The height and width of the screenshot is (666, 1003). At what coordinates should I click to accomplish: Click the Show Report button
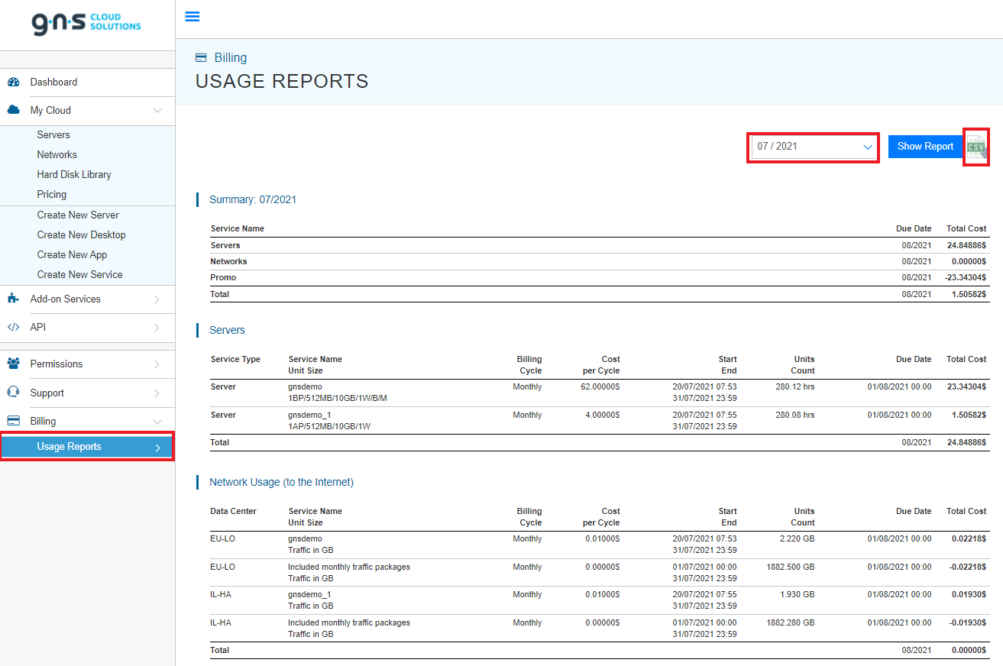[924, 146]
